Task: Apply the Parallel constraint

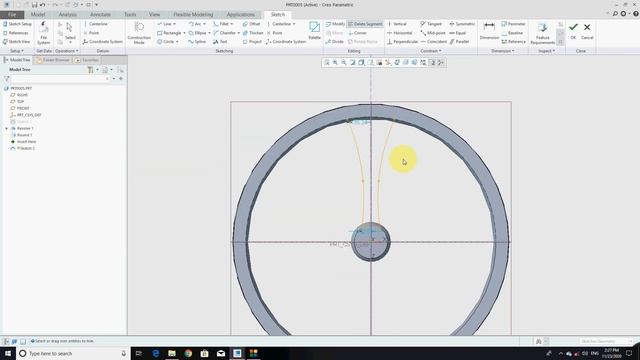Action: pyautogui.click(x=460, y=42)
